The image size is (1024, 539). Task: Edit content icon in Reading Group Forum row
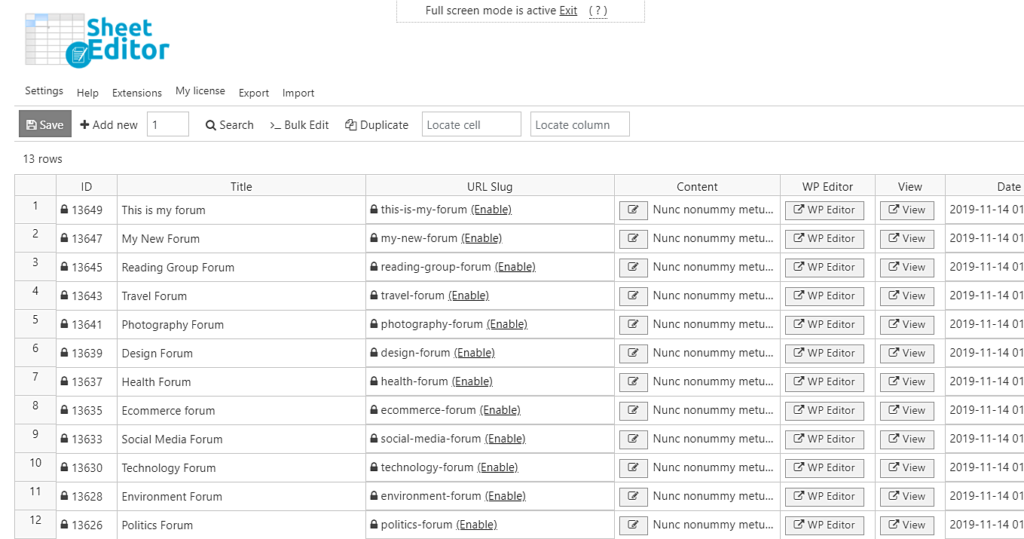pos(633,267)
